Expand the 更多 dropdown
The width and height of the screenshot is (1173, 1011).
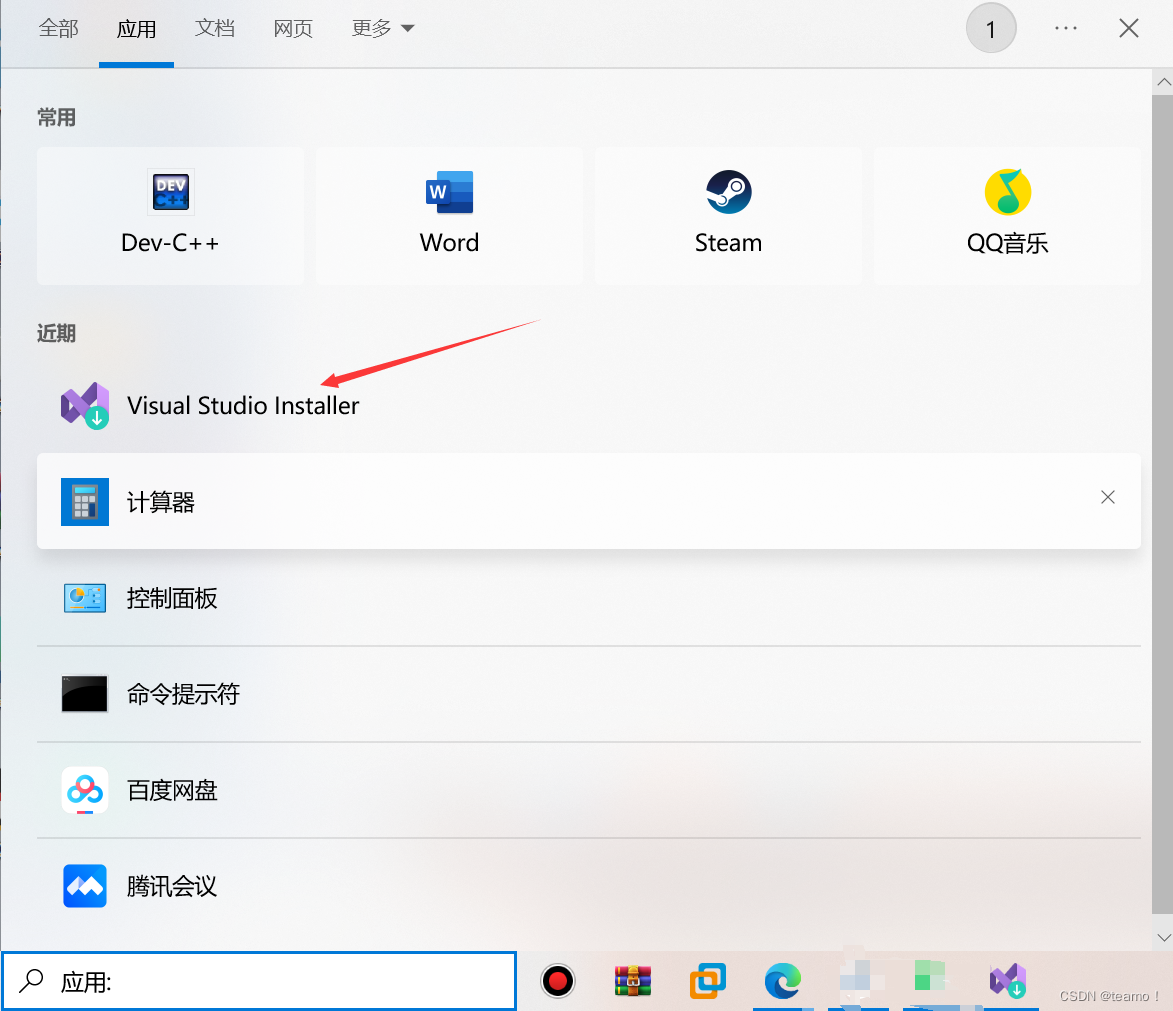pos(382,28)
